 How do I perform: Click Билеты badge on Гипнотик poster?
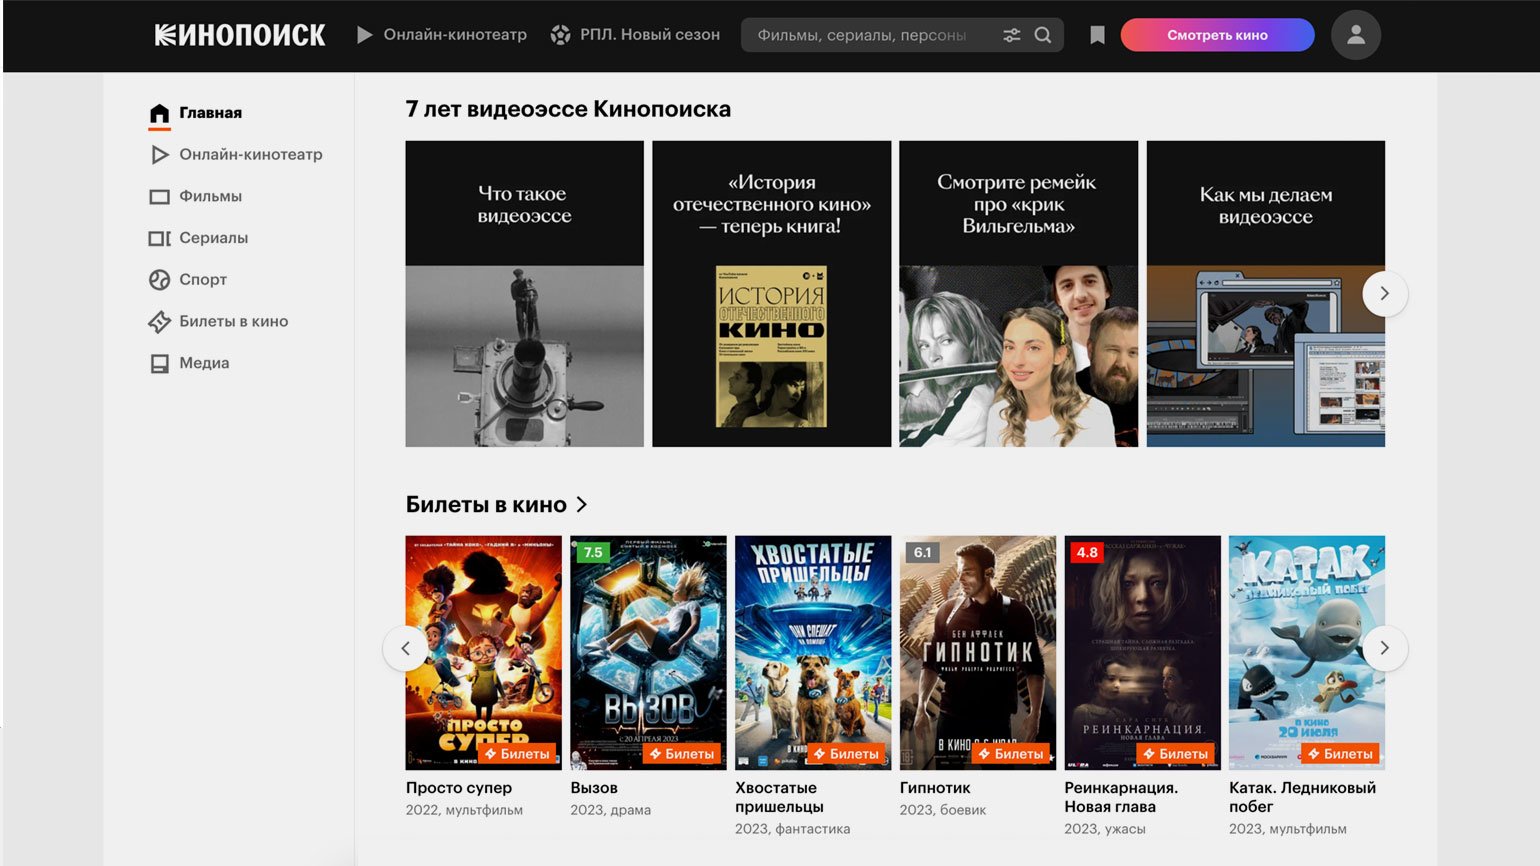(1011, 754)
